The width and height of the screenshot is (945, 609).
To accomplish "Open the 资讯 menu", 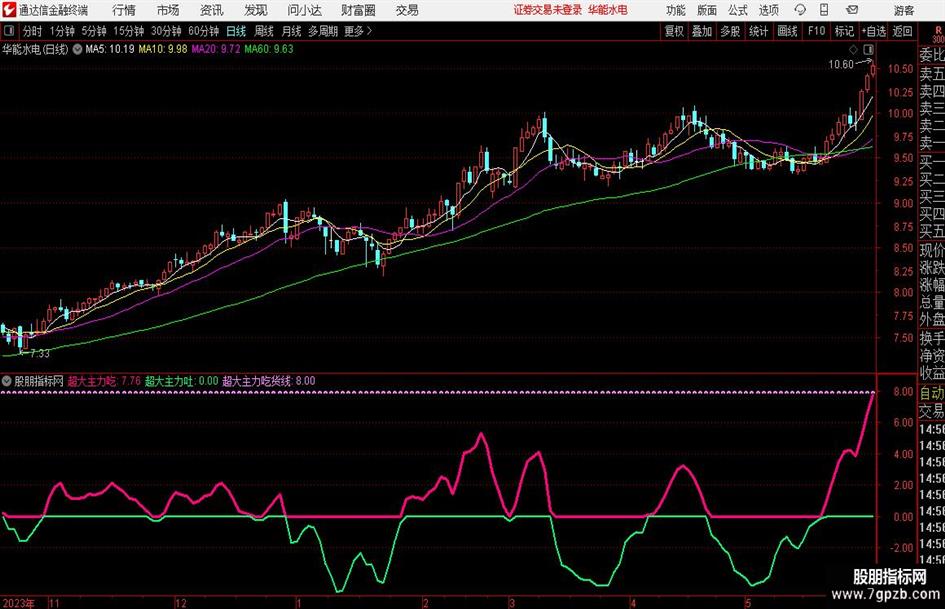I will click(x=212, y=10).
